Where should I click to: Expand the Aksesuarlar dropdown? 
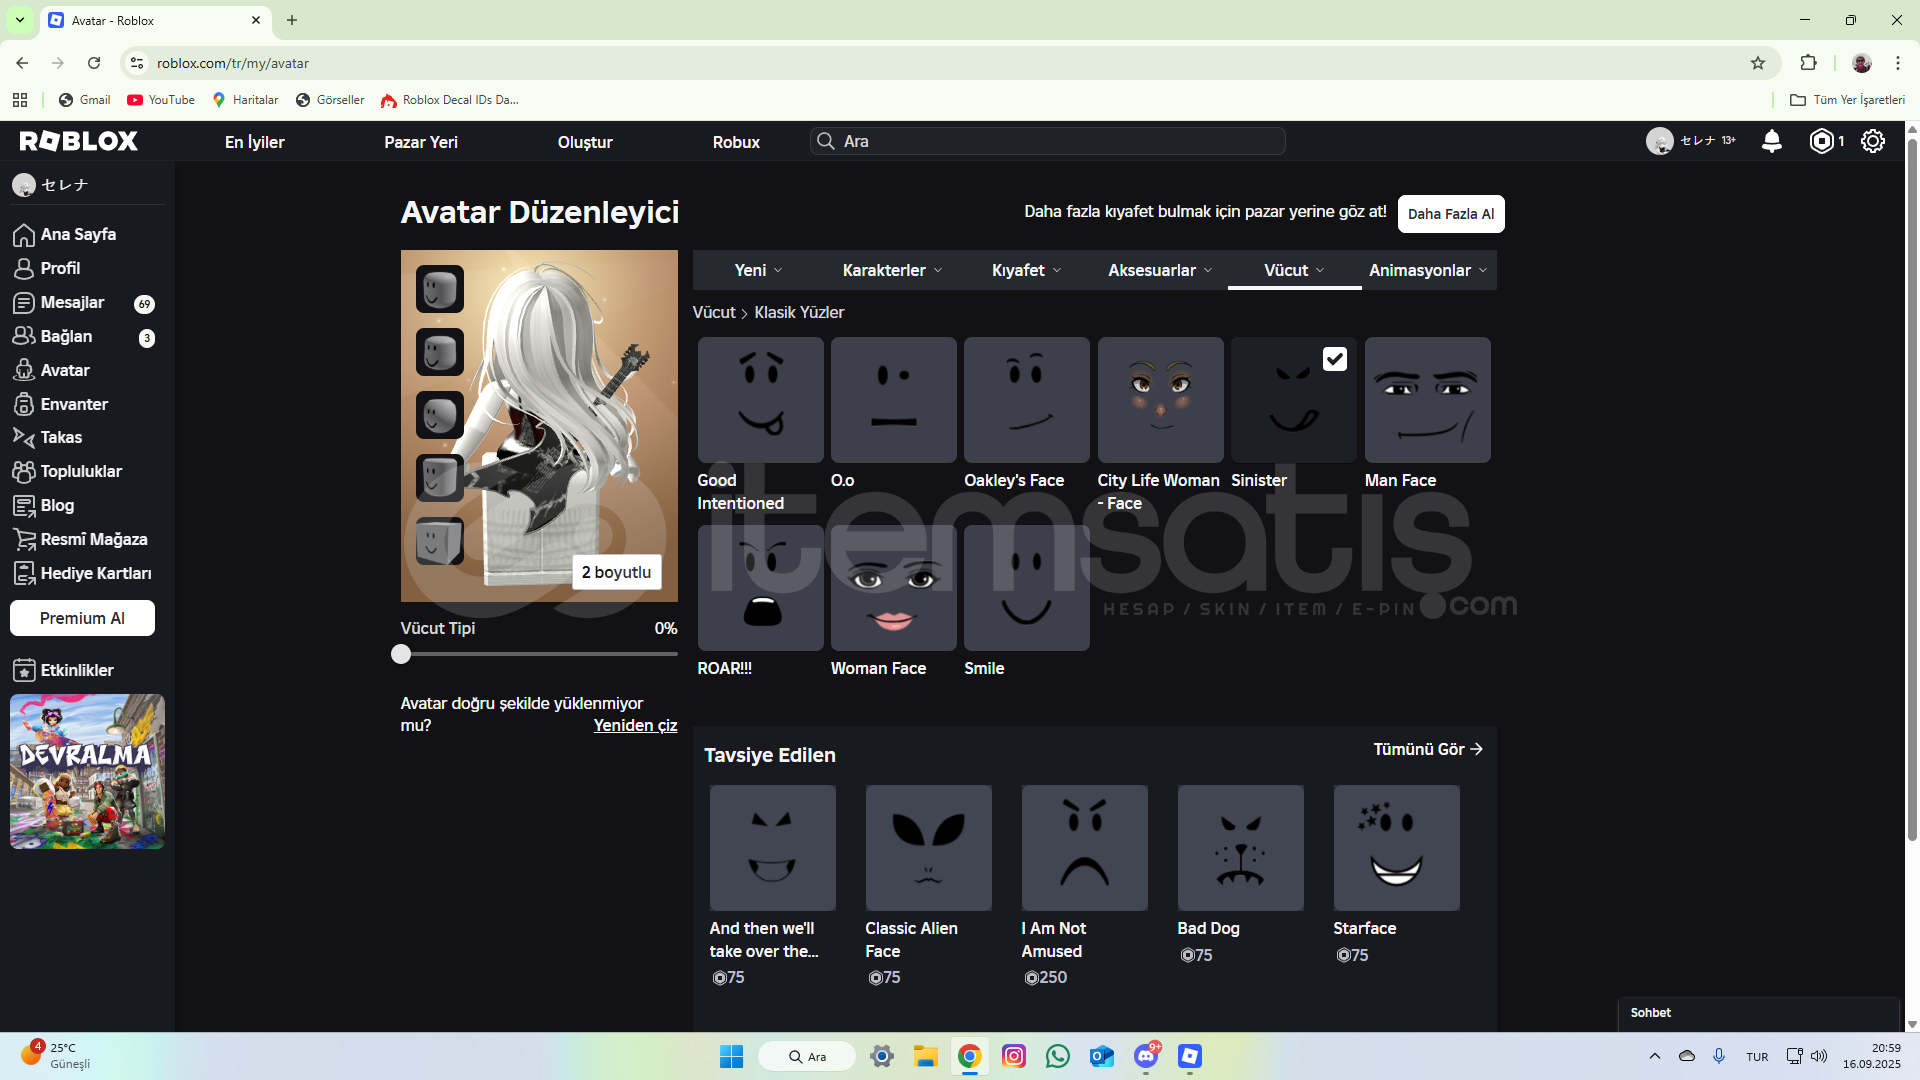point(1160,270)
